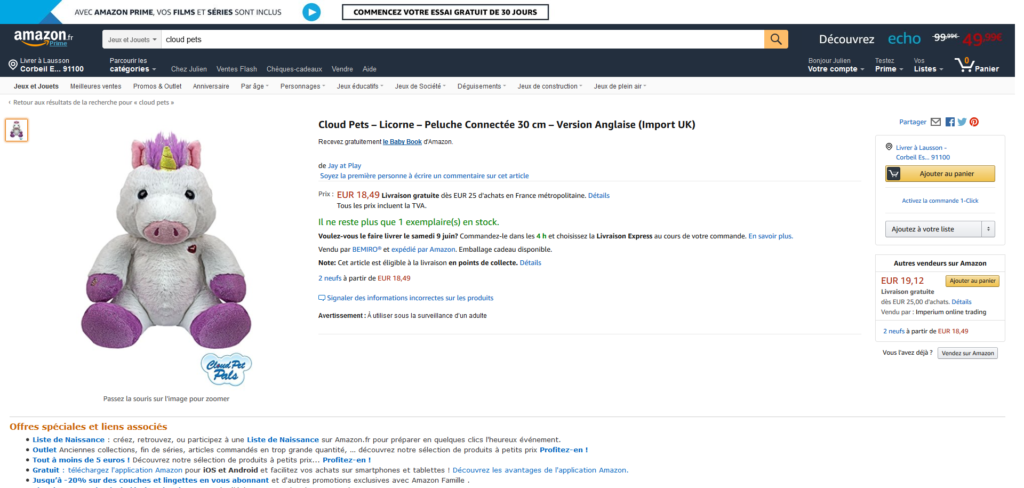This screenshot has height=488, width=1024.
Task: Expand Parcourir les catégories menu
Action: click(x=133, y=65)
